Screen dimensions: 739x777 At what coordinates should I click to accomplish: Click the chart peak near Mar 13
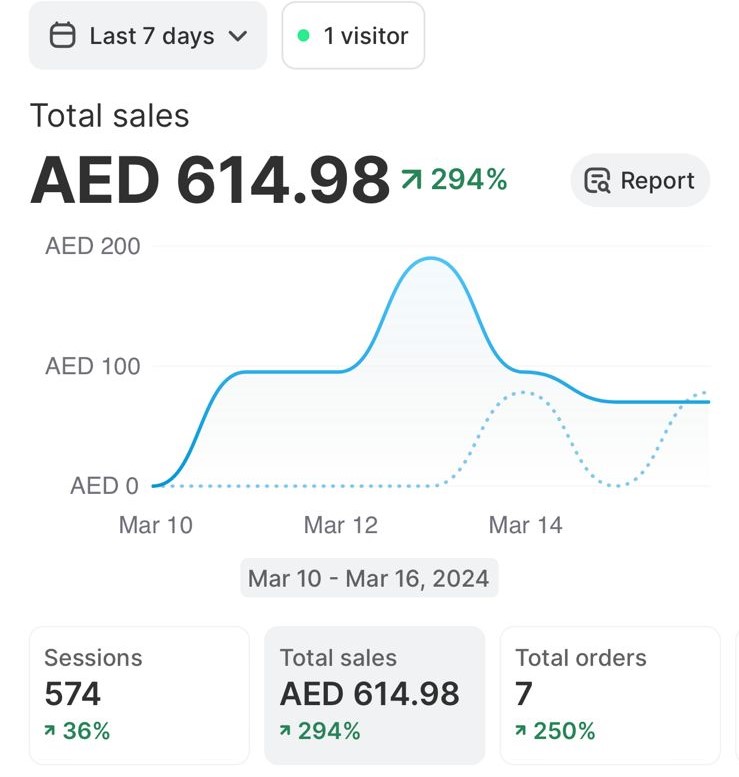430,259
